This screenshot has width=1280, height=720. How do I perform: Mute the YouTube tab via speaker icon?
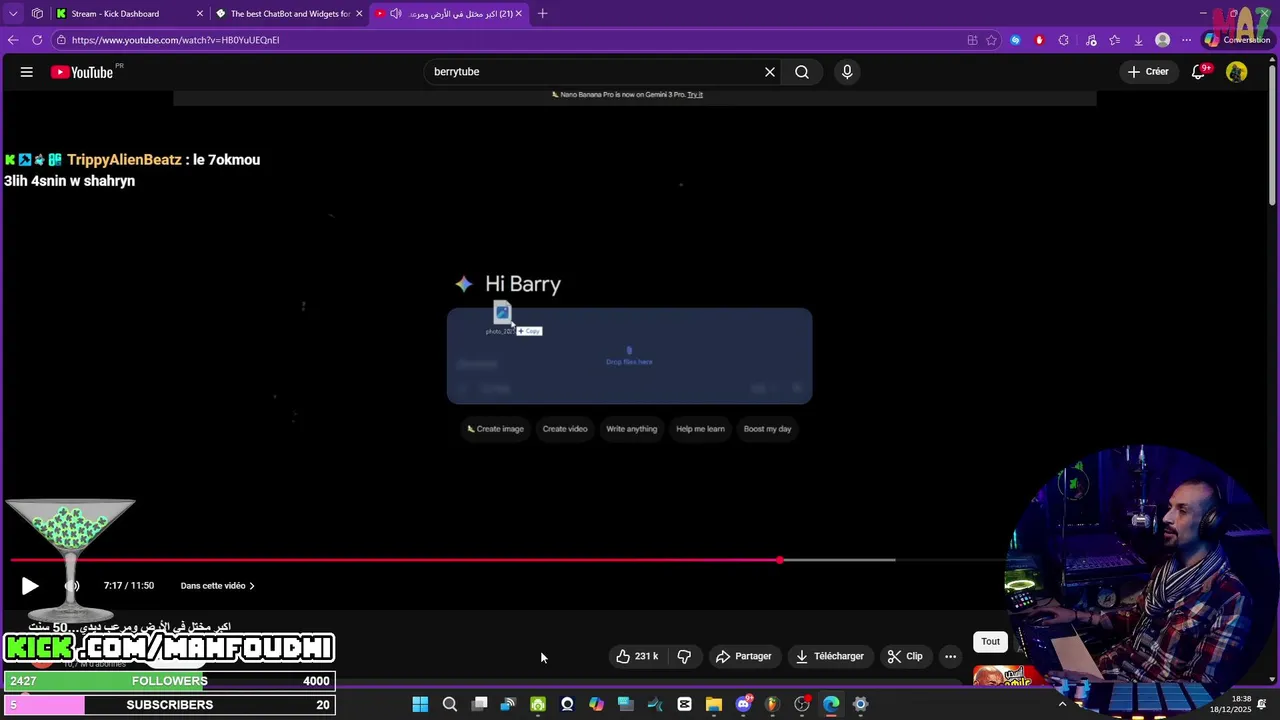395,14
